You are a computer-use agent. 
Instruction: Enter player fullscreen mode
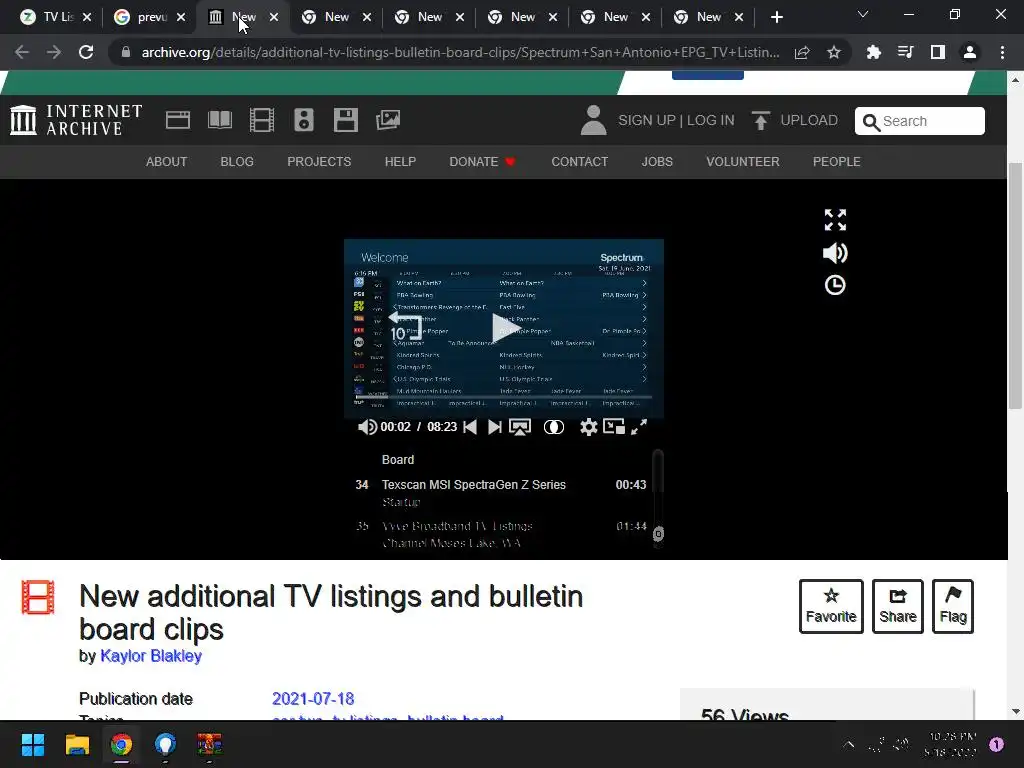[639, 426]
